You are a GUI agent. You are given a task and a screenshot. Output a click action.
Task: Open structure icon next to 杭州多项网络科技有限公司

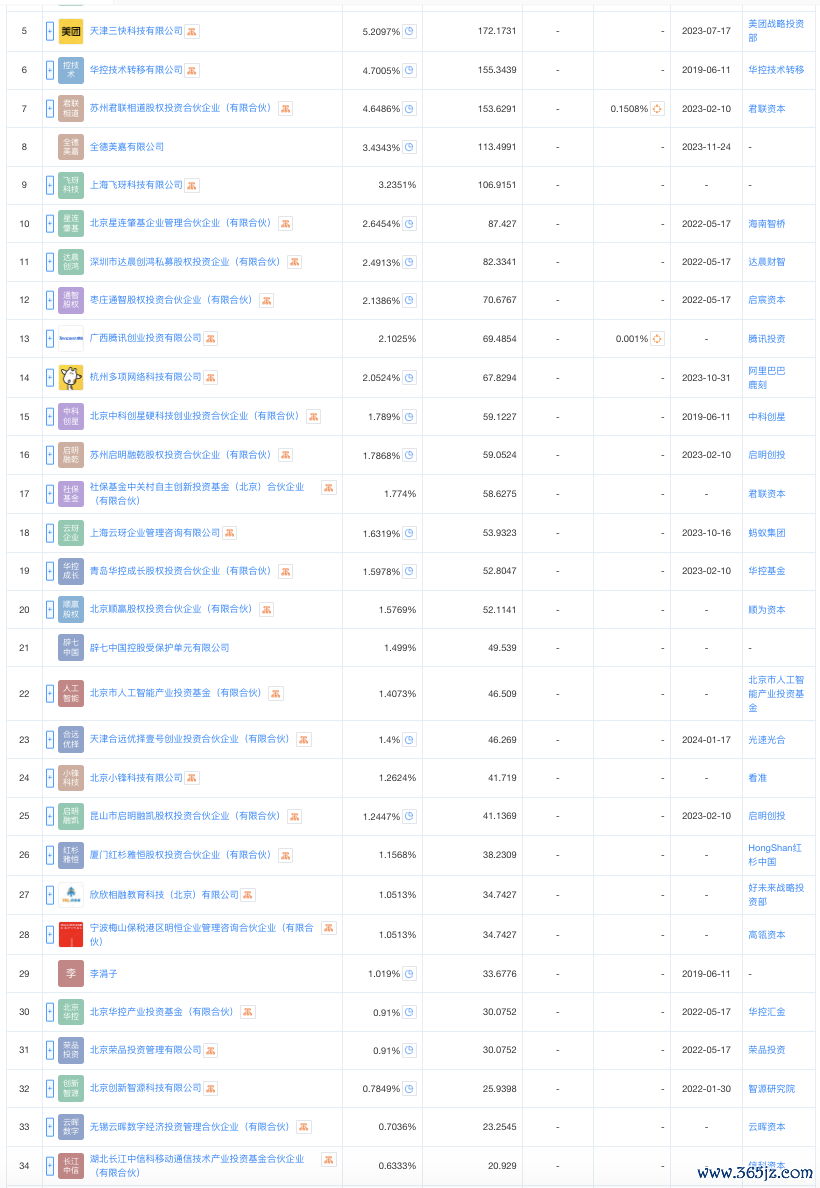point(211,377)
